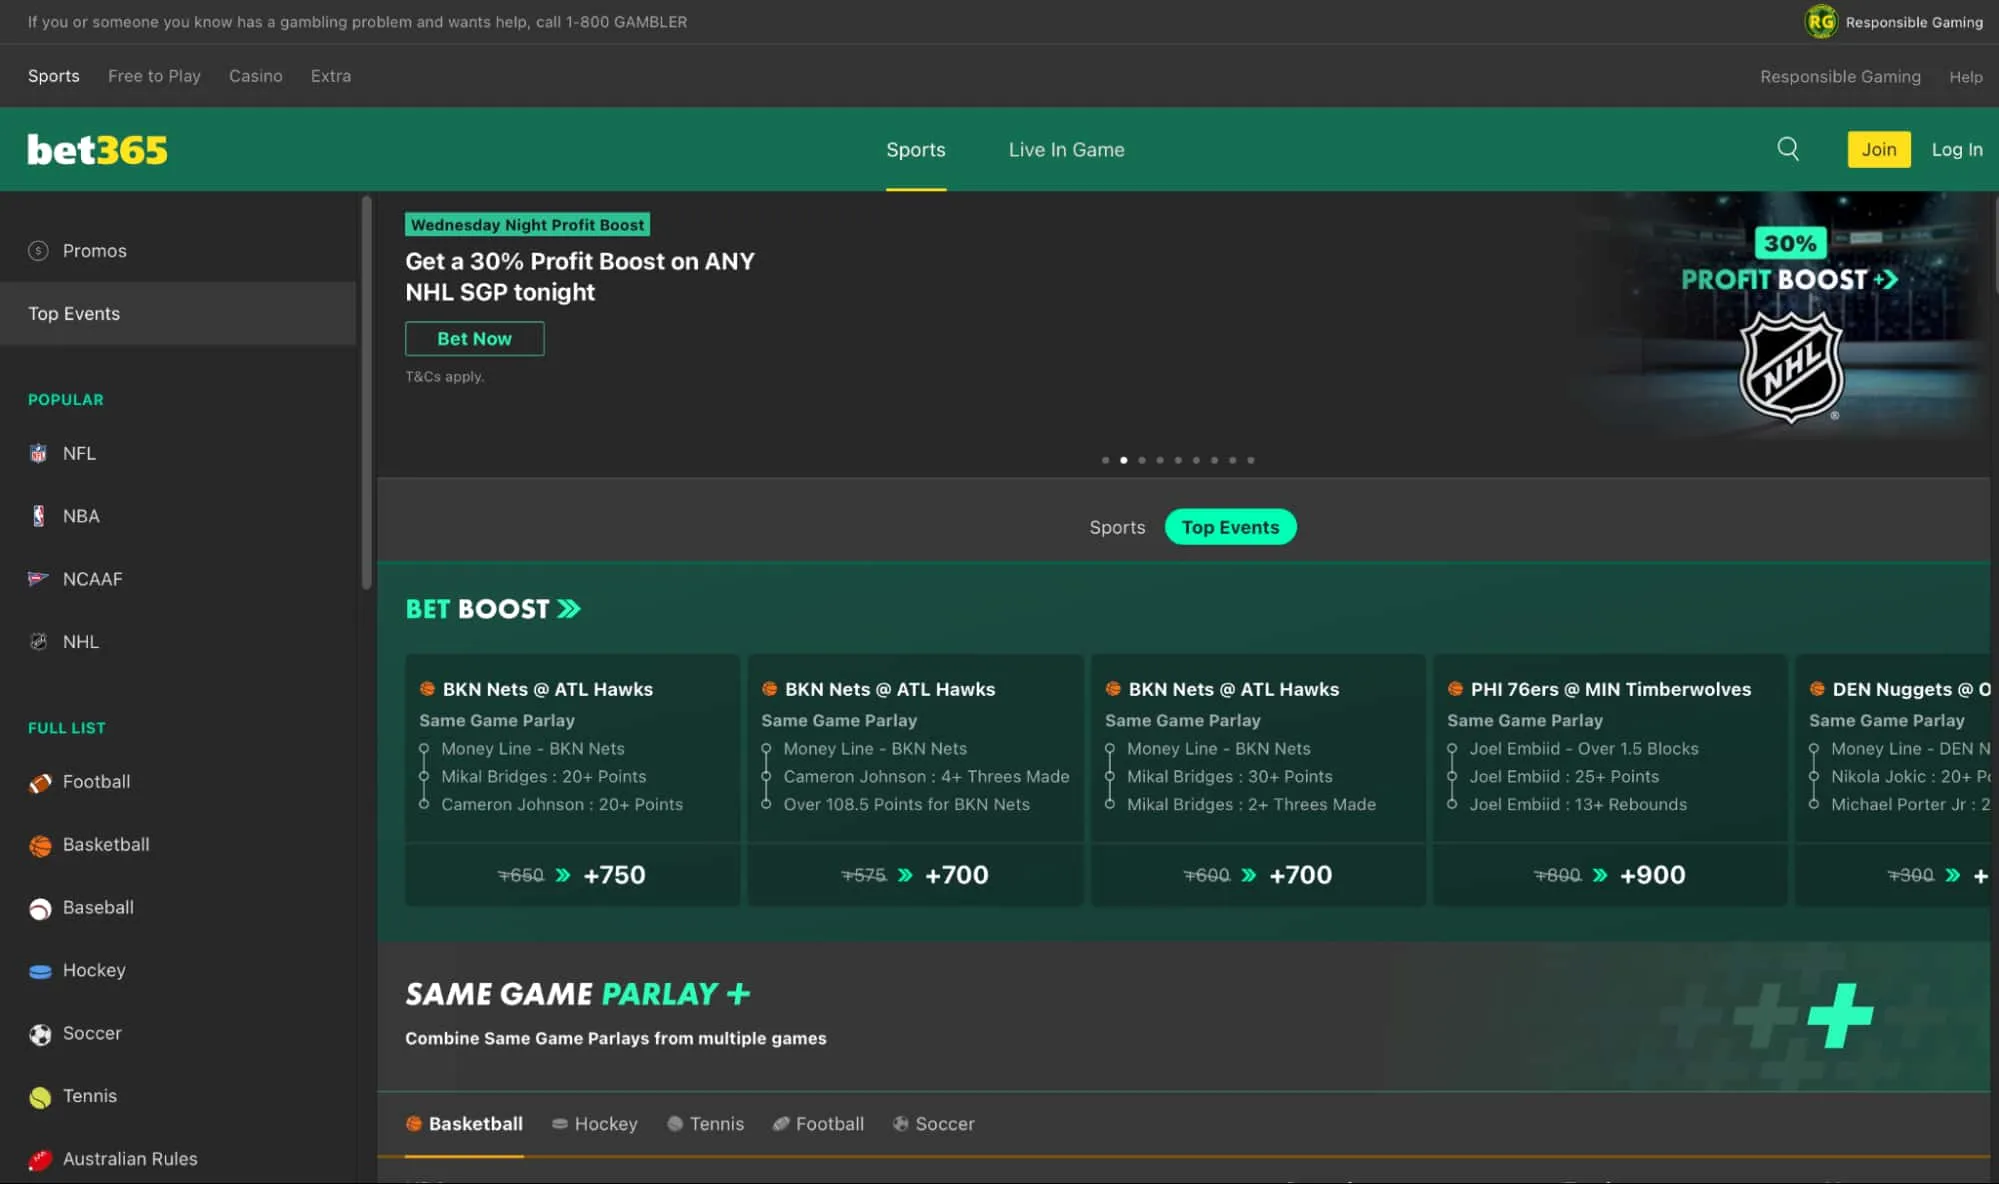Click the plus icon after Same Game Parlay
The image size is (1999, 1184).
pos(738,993)
